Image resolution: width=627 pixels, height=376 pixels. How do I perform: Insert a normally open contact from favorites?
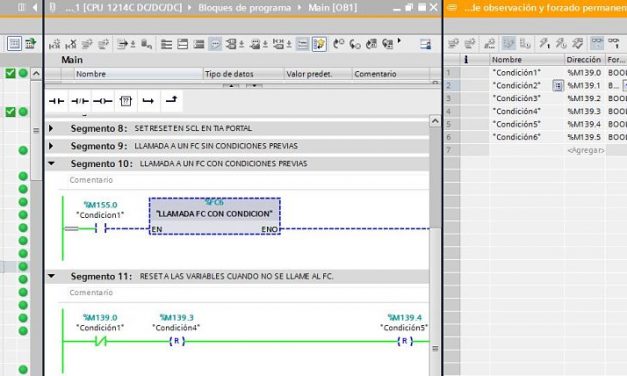pos(56,101)
